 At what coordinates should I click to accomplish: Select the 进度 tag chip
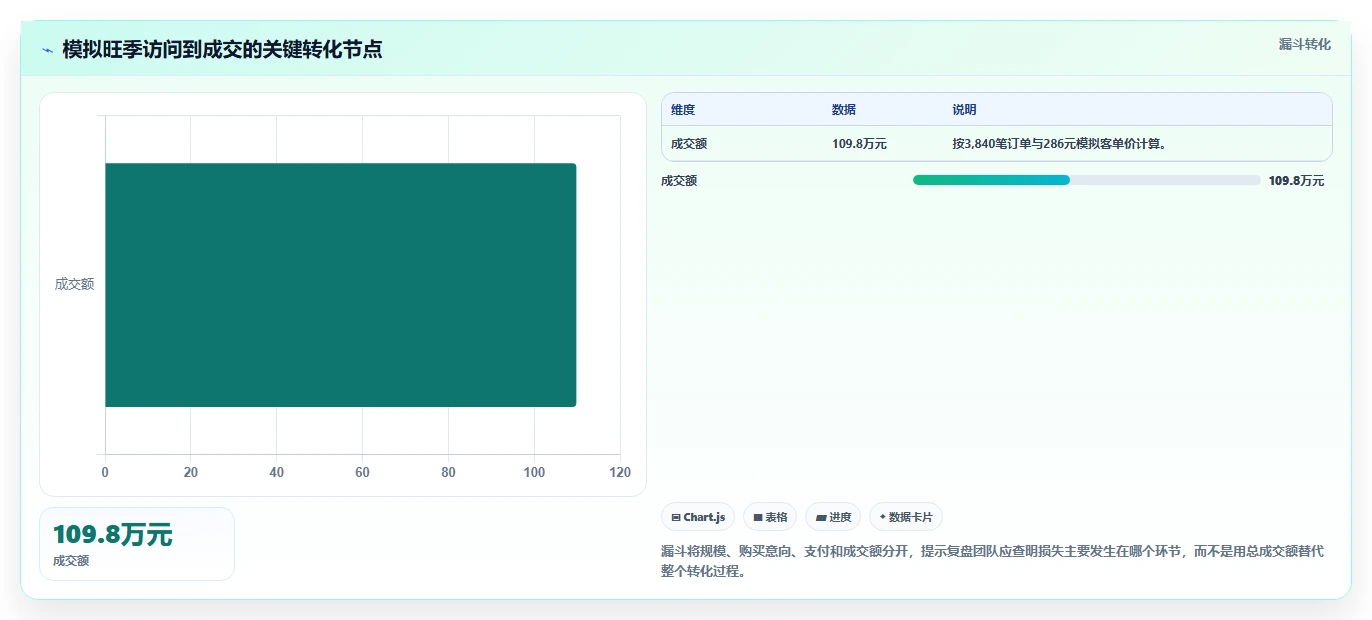(x=833, y=517)
